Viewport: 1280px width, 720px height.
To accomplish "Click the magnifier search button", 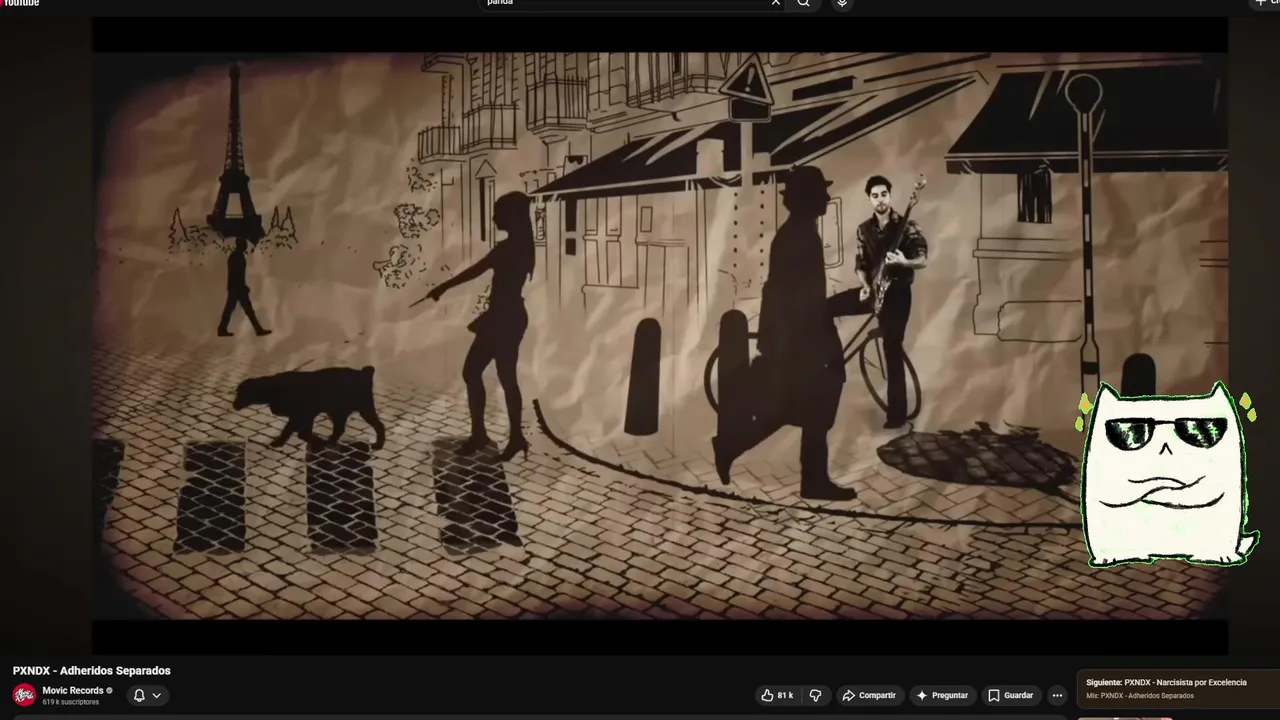I will [803, 3].
